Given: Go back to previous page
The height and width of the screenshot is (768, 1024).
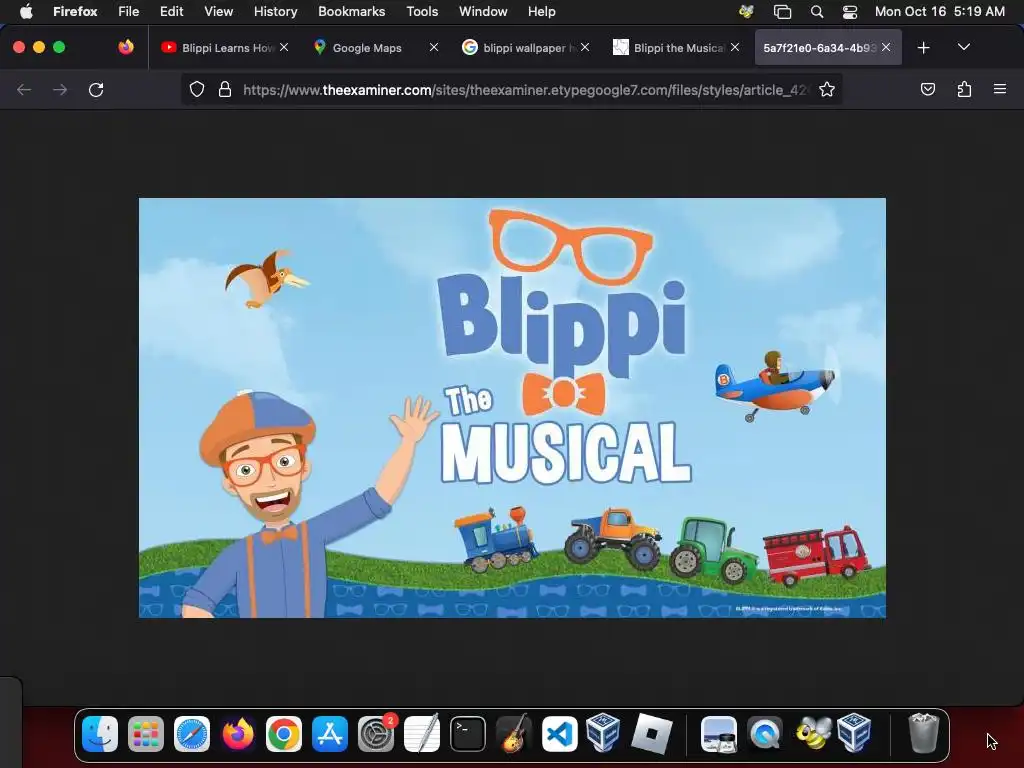Looking at the screenshot, I should (x=24, y=89).
